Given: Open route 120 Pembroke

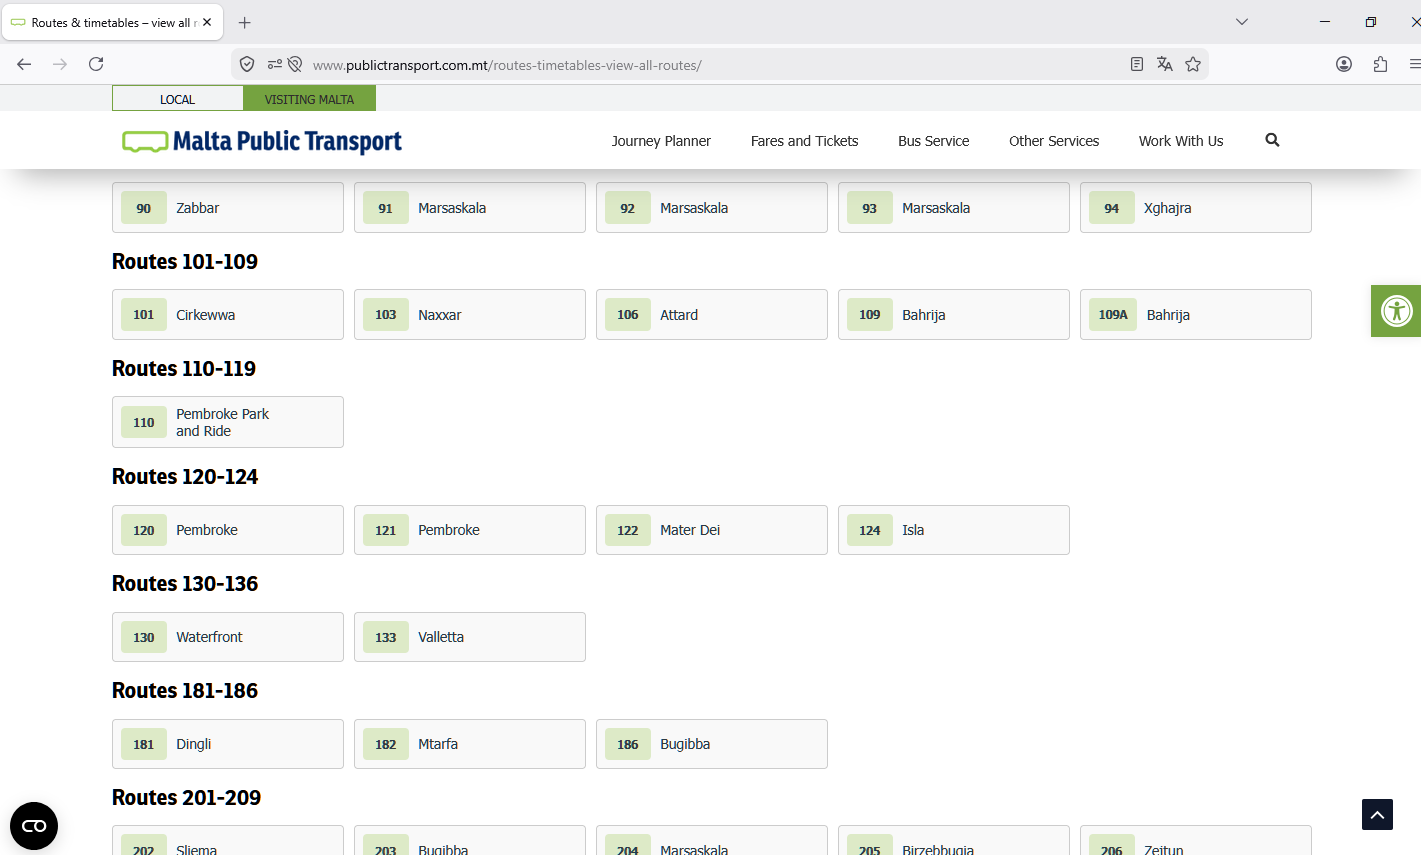Looking at the screenshot, I should [x=228, y=530].
